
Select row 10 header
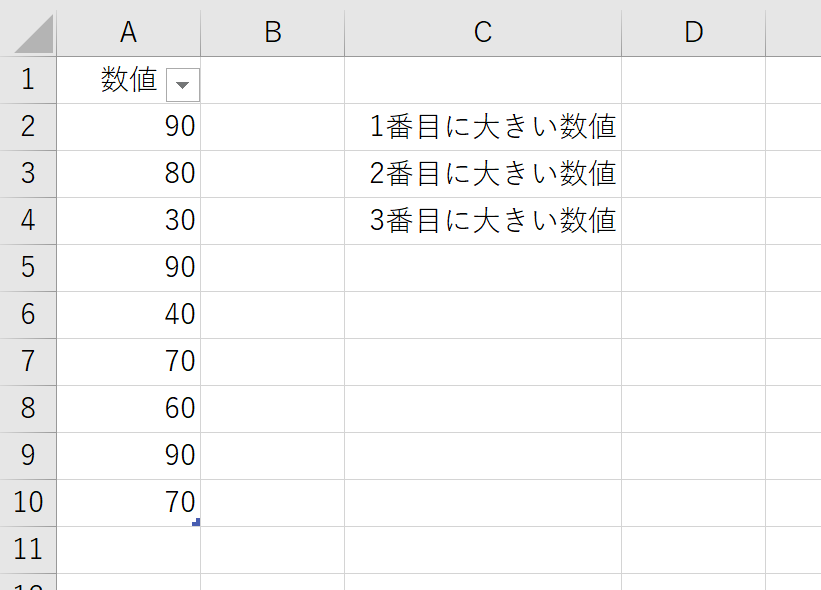click(28, 503)
